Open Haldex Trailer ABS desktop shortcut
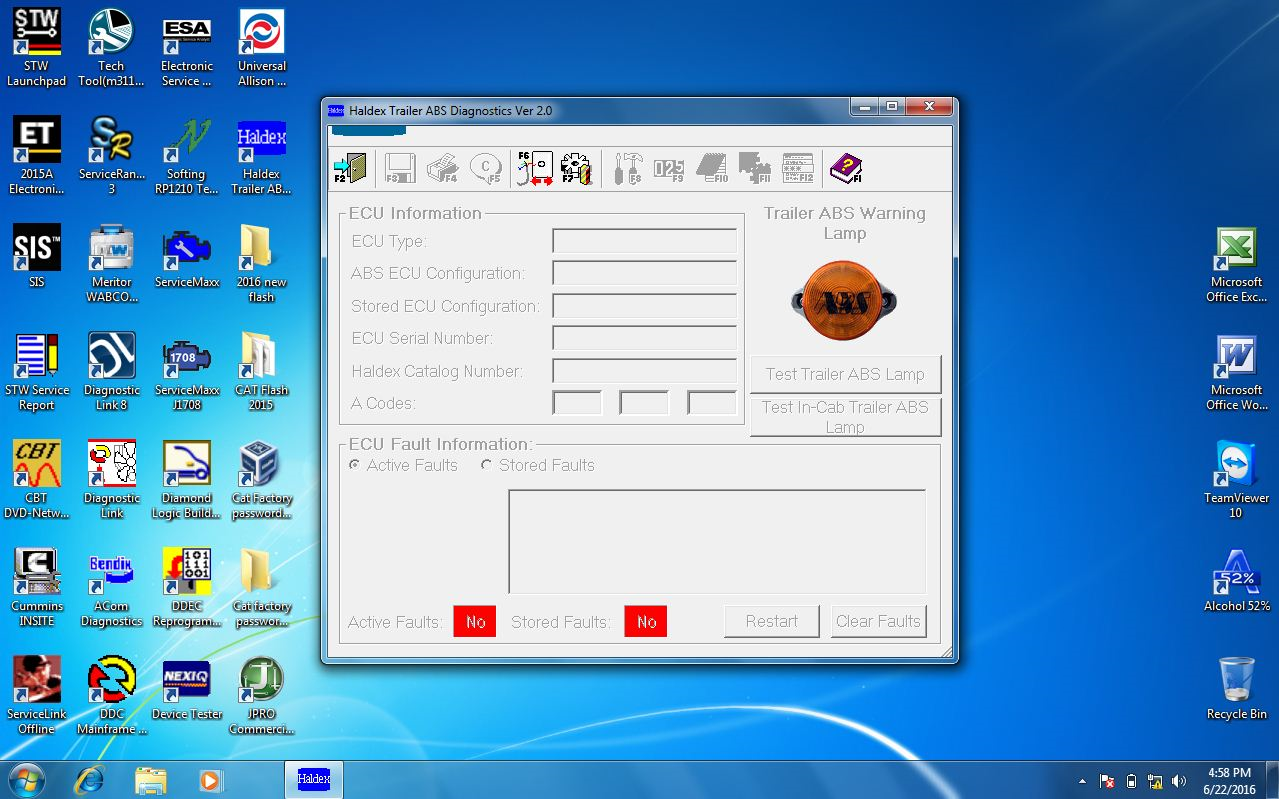Image resolution: width=1279 pixels, height=799 pixels. (x=262, y=156)
